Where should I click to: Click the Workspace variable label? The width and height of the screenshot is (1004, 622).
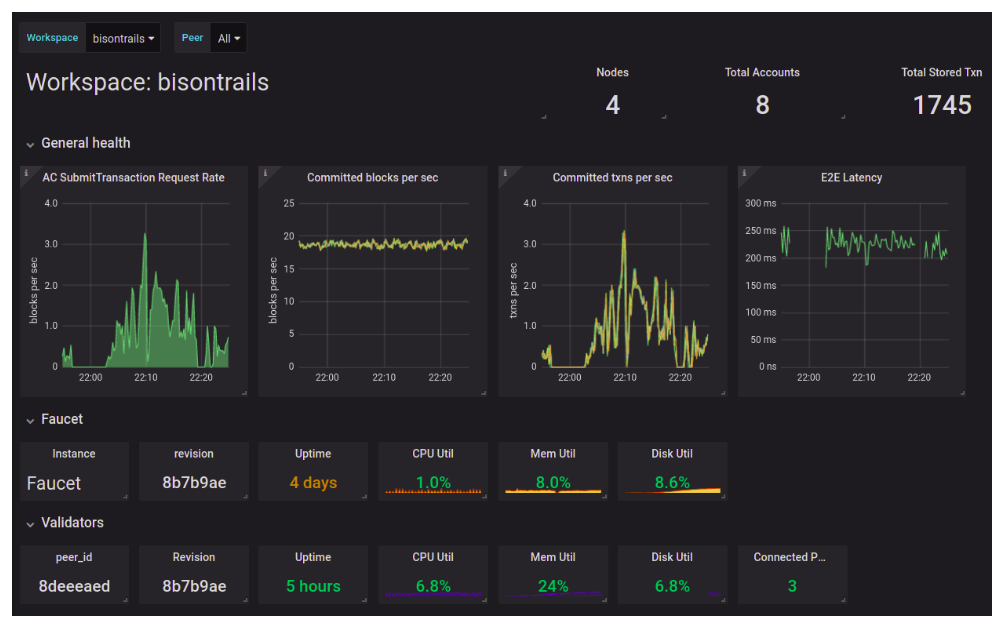[53, 38]
